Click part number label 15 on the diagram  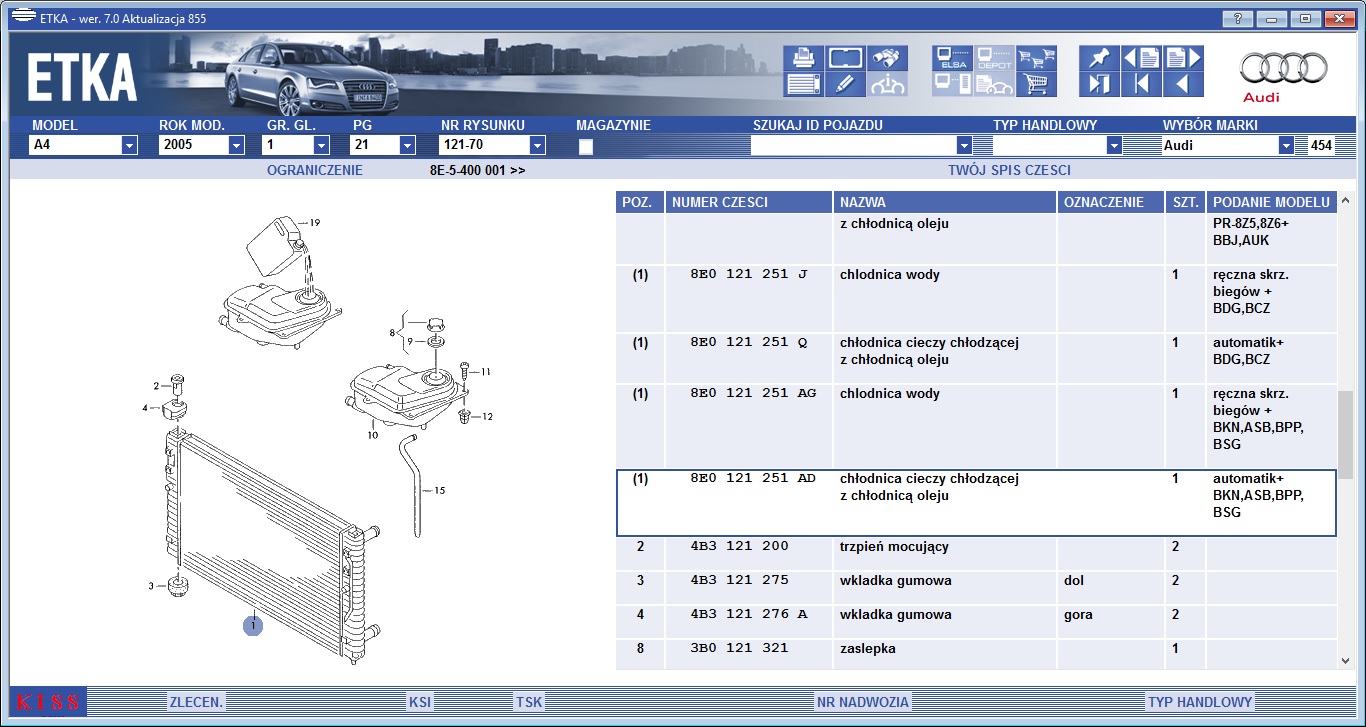439,490
